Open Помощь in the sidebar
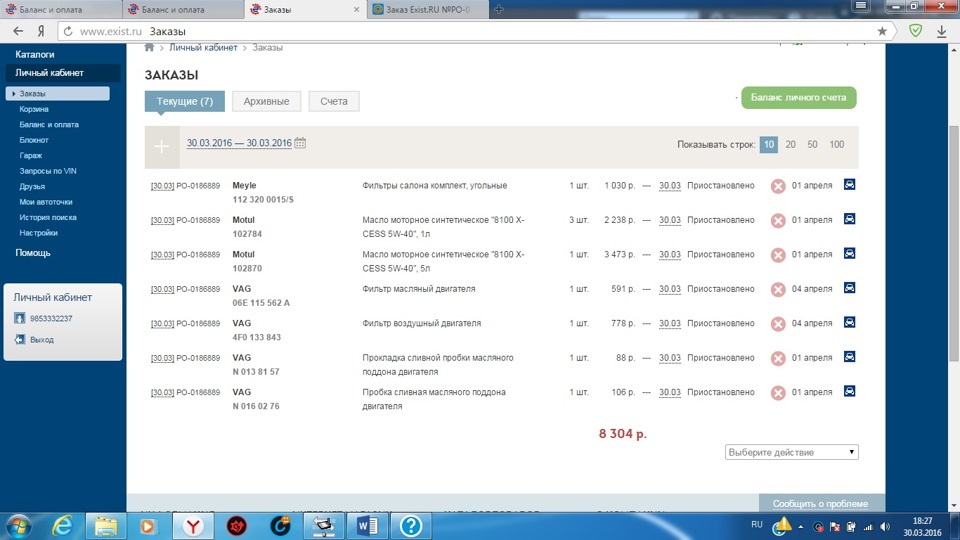This screenshot has width=960, height=540. click(x=33, y=253)
